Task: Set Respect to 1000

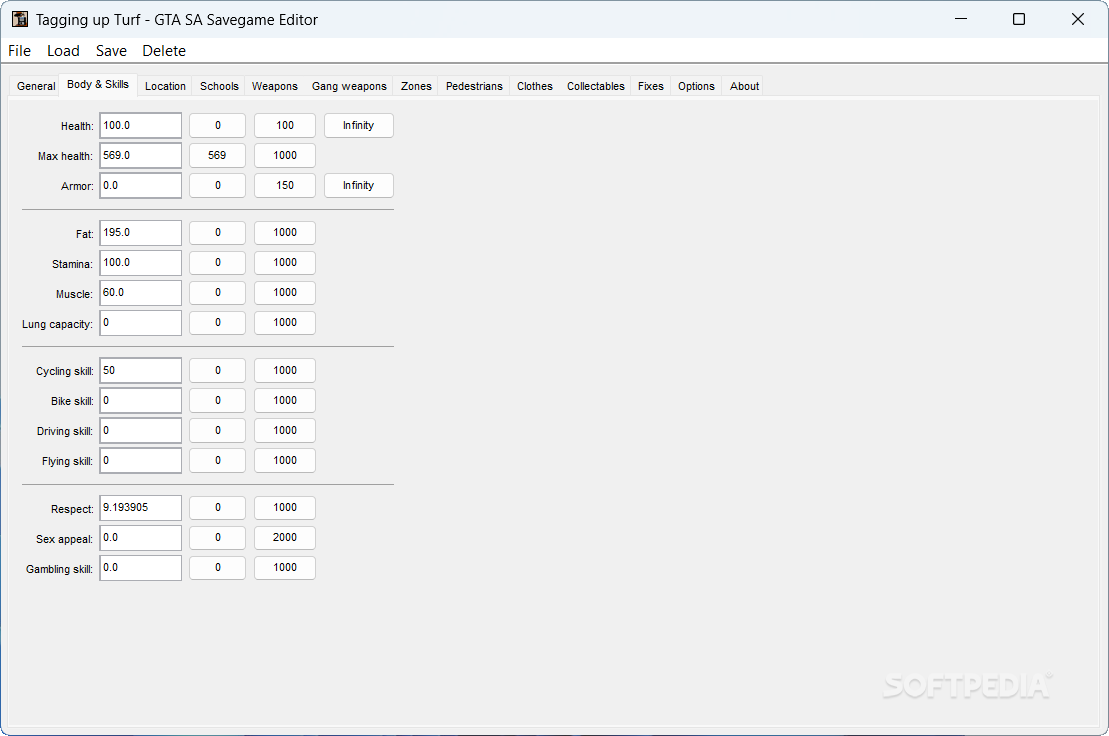Action: click(x=285, y=508)
